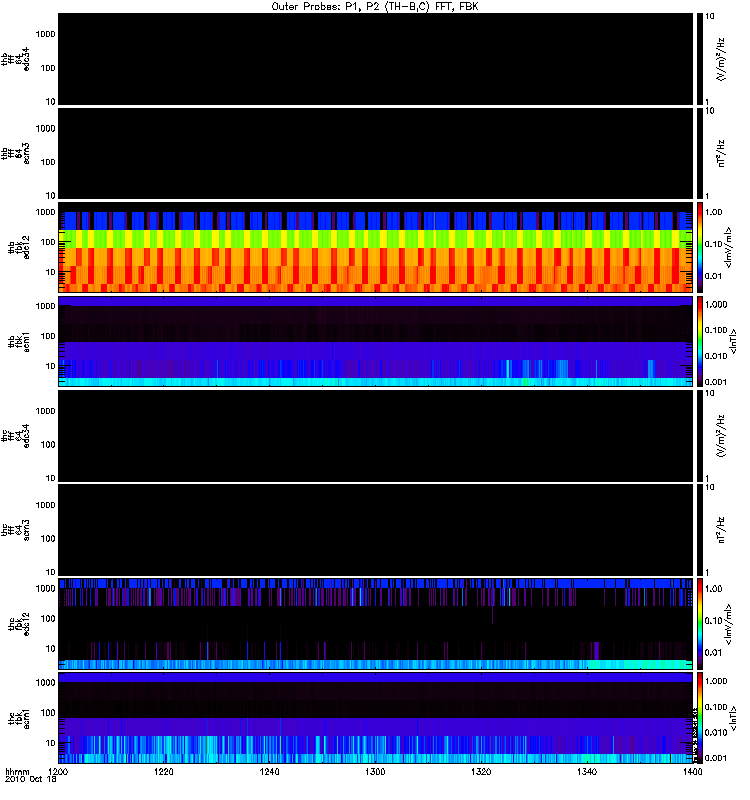Click the "1400" time axis label
This screenshot has height=800, width=750.
pos(692,771)
